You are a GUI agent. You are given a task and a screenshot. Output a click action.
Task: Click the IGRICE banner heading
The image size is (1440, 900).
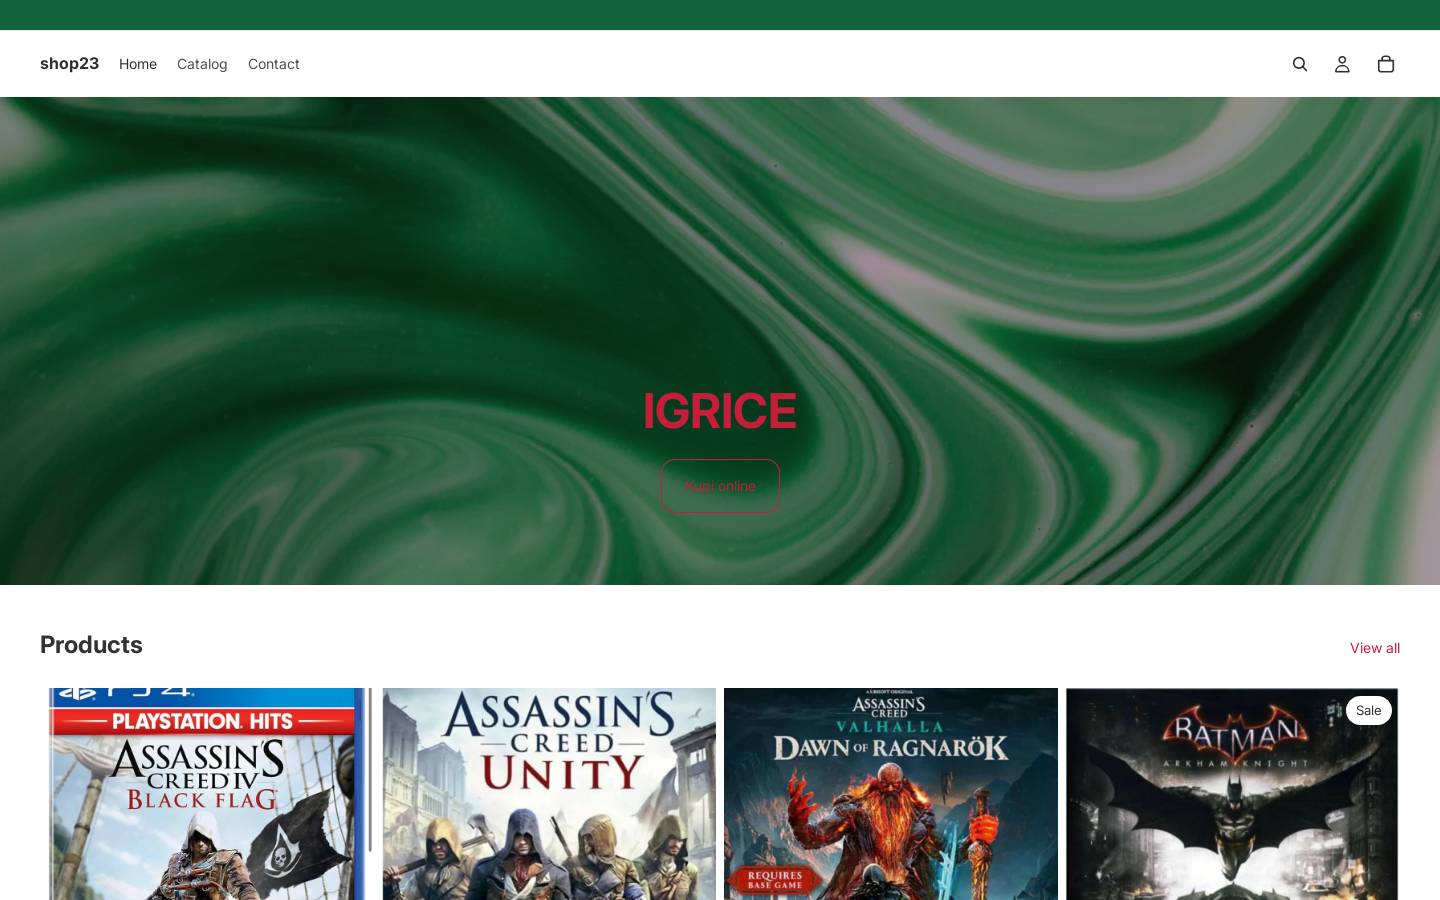point(720,411)
